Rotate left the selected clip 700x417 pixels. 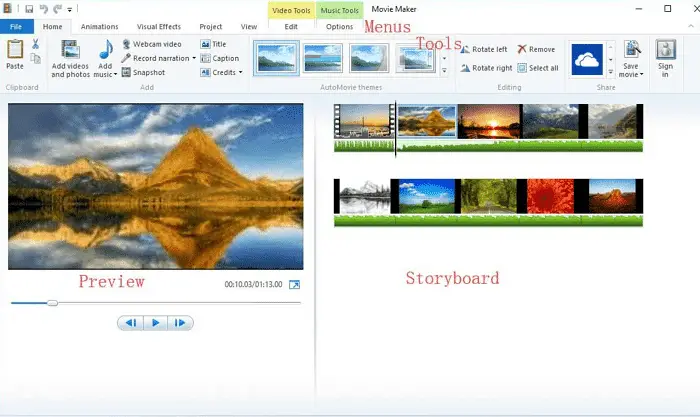coord(483,49)
